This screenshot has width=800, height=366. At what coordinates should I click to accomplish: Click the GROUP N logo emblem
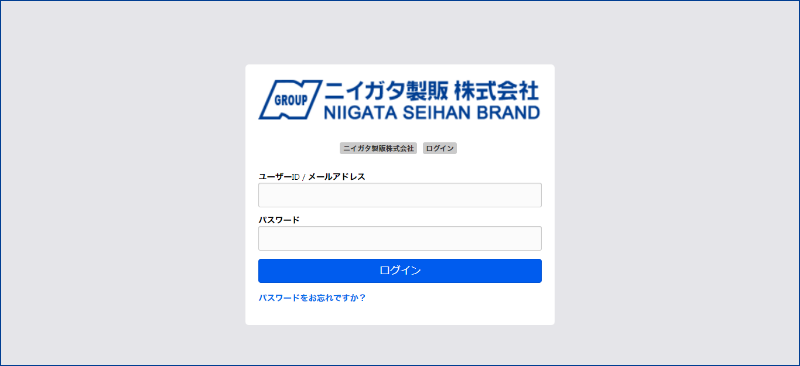tap(290, 100)
